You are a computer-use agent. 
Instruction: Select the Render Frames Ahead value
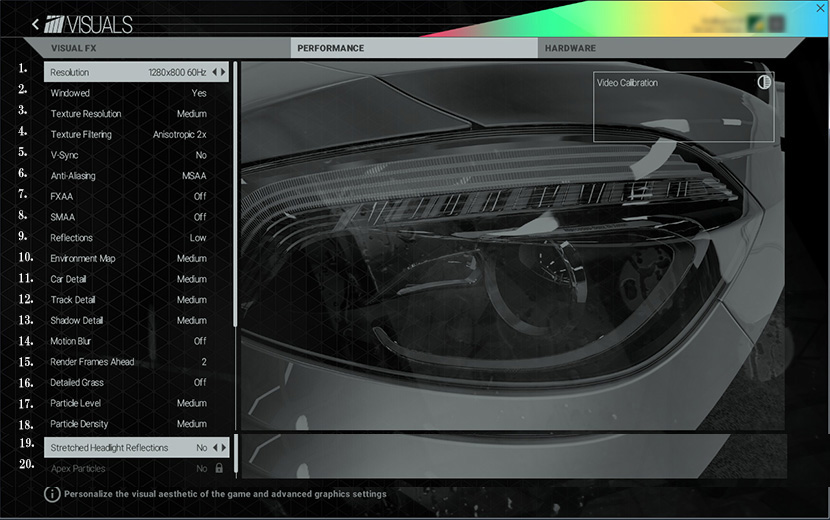coord(203,362)
